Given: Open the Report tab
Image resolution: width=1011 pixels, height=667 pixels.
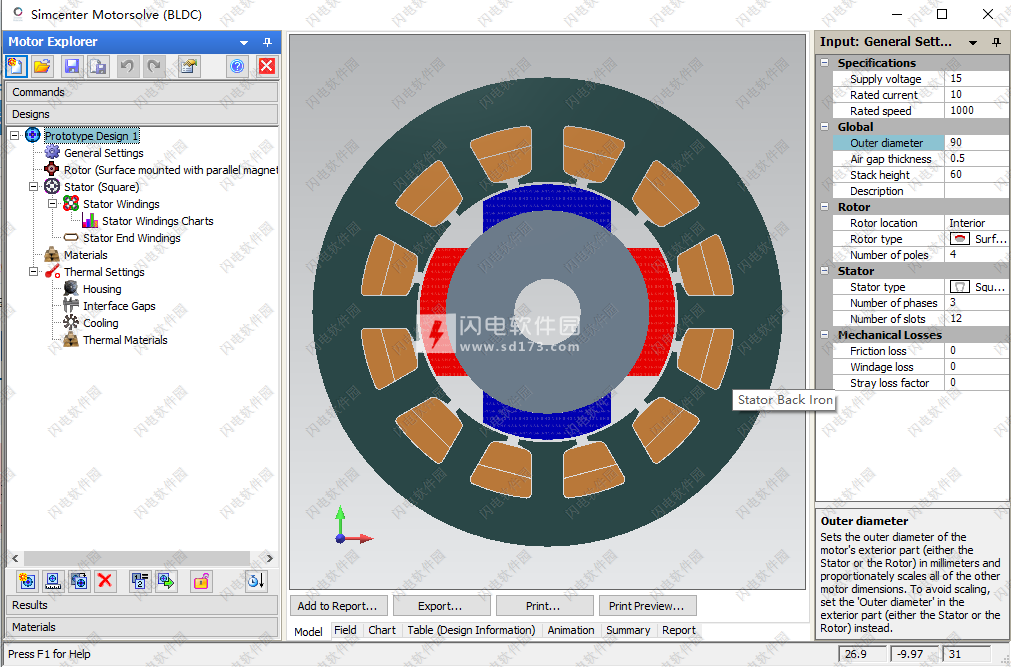Looking at the screenshot, I should click(x=678, y=630).
